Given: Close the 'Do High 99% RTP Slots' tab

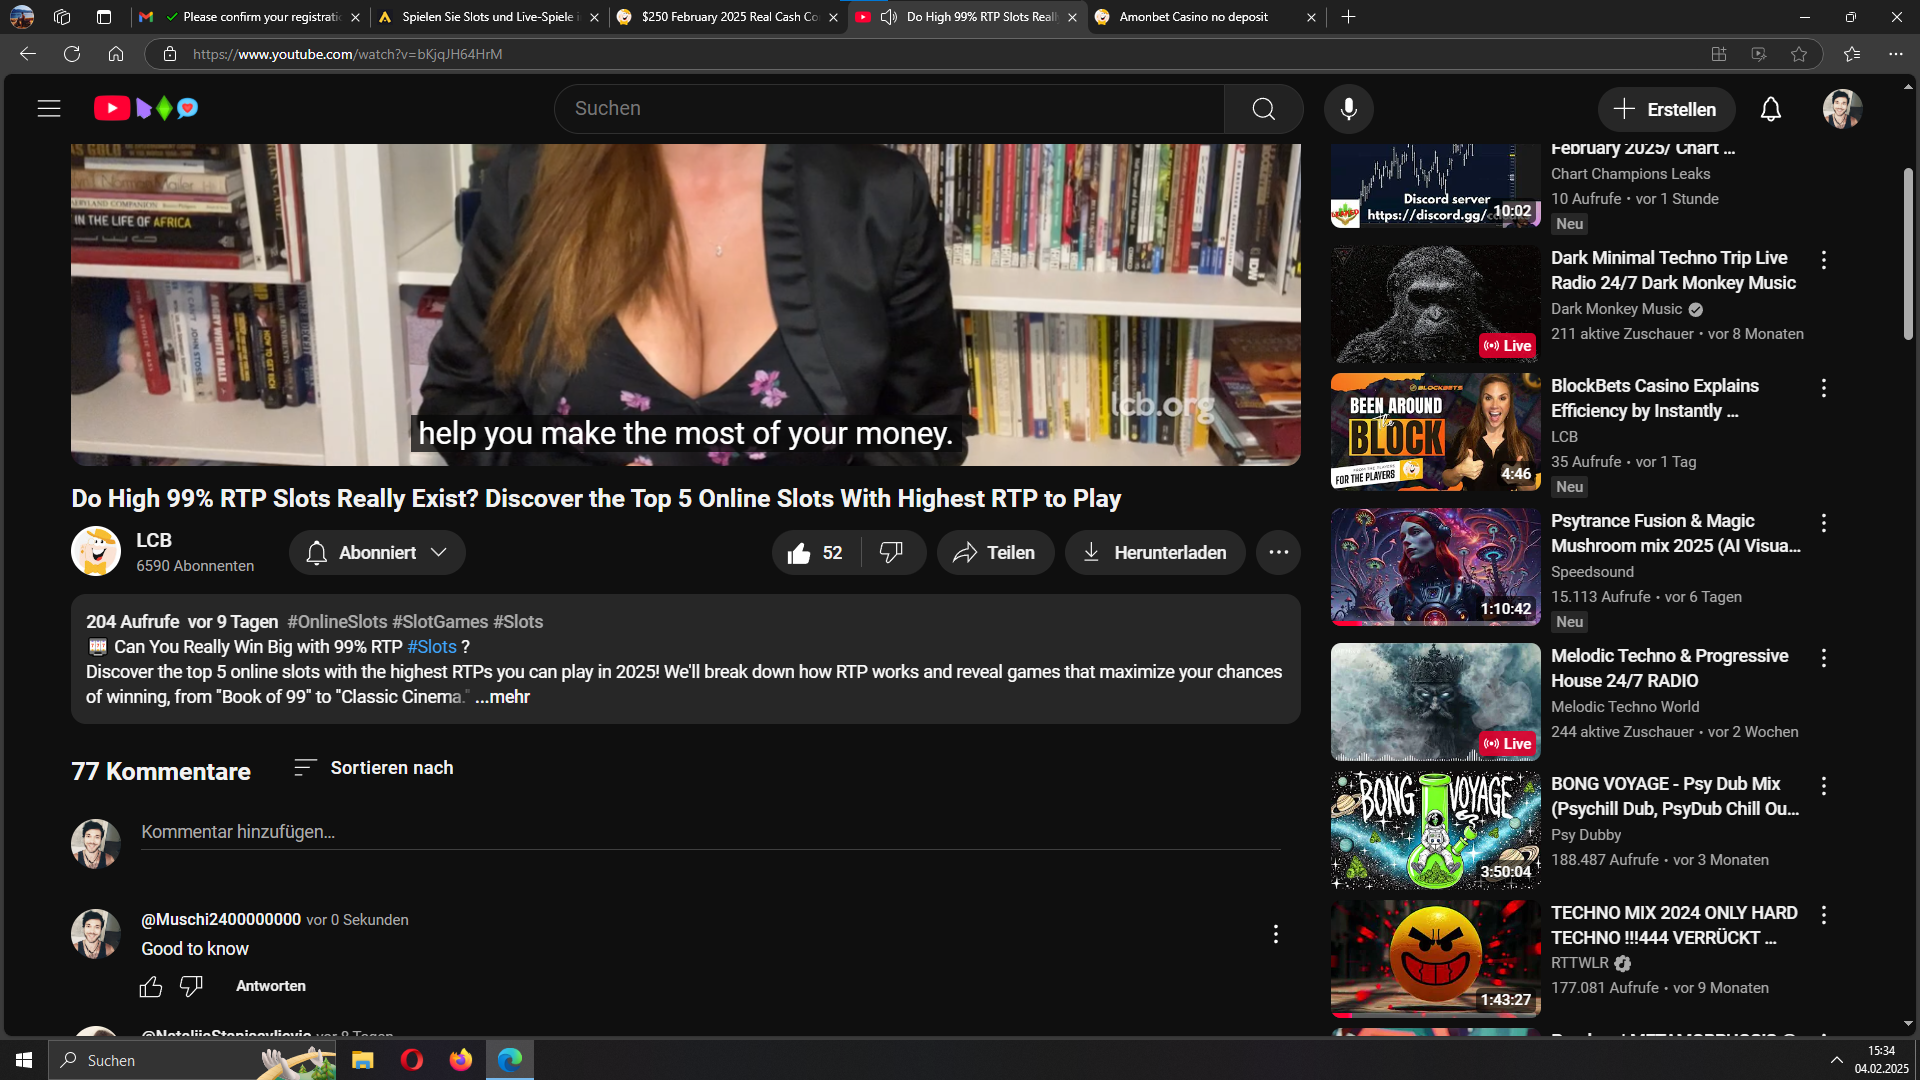Looking at the screenshot, I should click(1072, 17).
